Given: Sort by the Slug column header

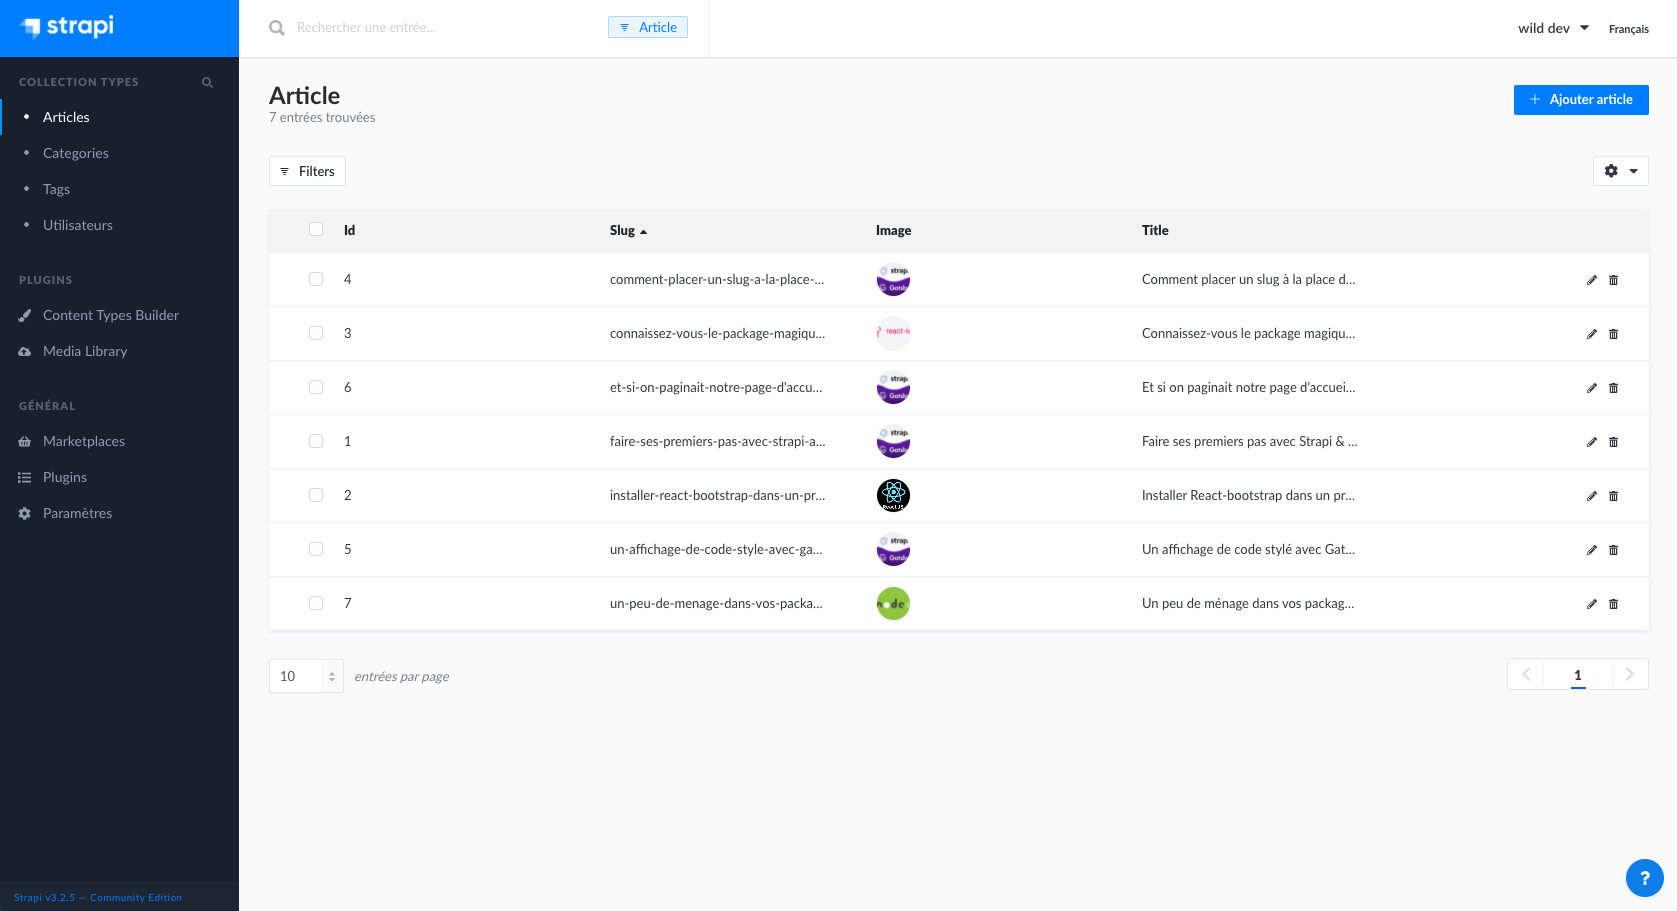Looking at the screenshot, I should pyautogui.click(x=628, y=230).
